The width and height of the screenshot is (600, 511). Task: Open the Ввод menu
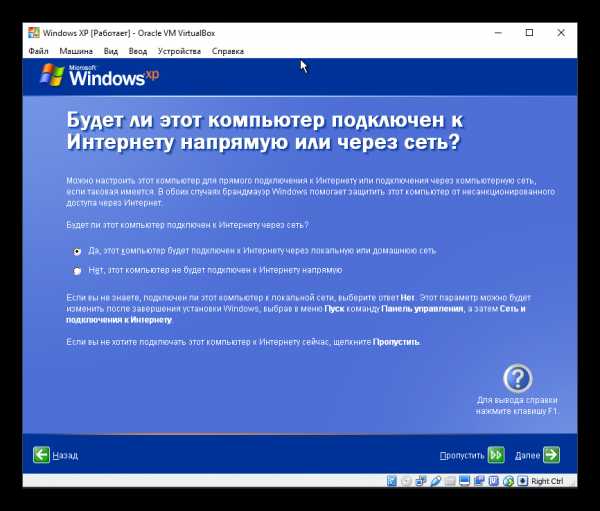(x=138, y=50)
